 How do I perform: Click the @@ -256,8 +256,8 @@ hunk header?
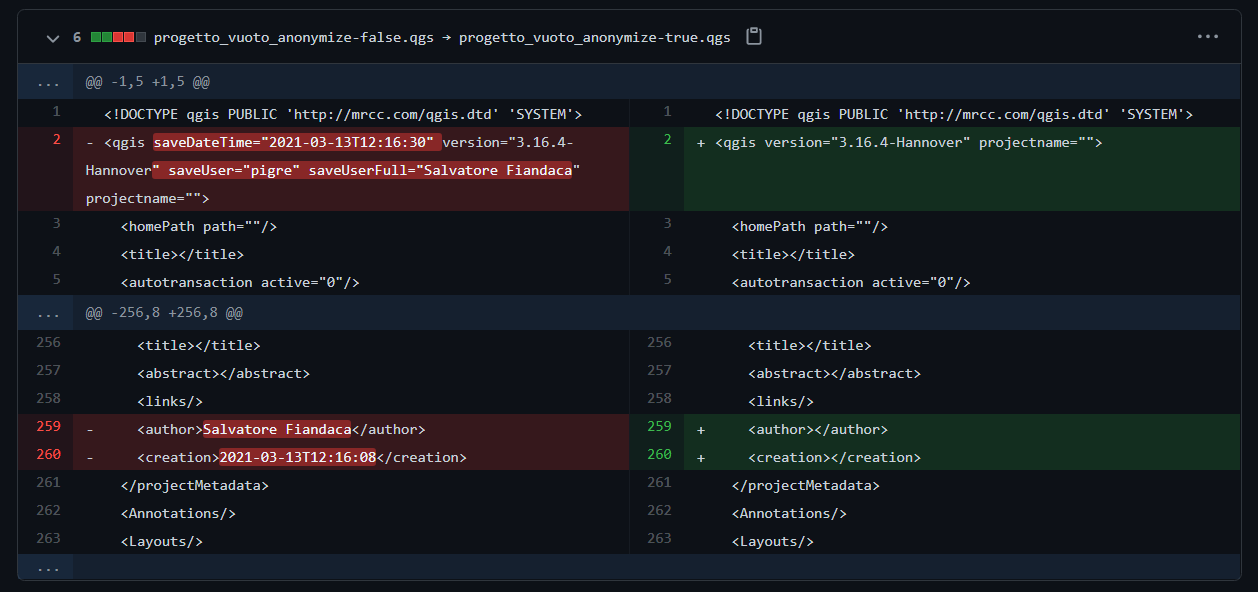coord(164,313)
